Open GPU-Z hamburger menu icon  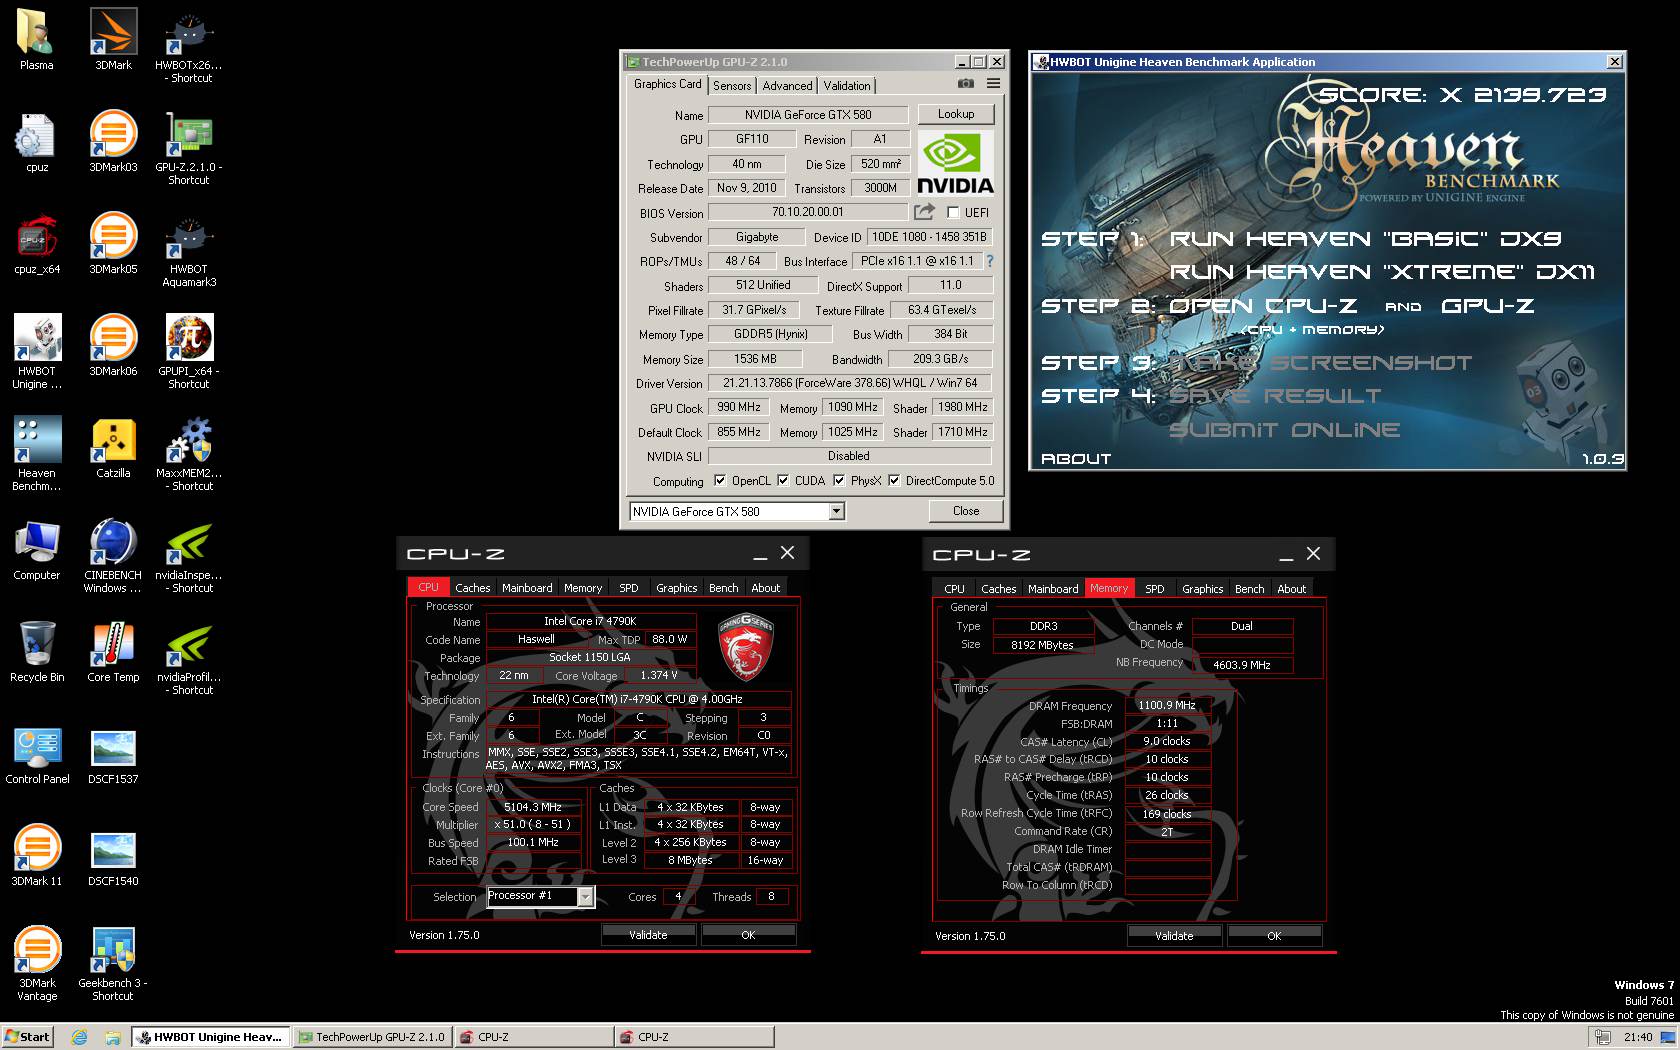coord(993,84)
